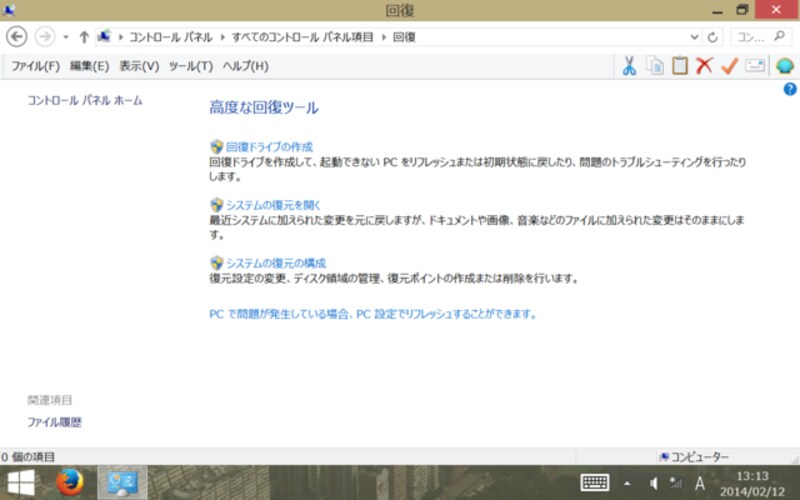800x500 pixels.
Task: Open the address bar history dropdown
Action: (695, 37)
